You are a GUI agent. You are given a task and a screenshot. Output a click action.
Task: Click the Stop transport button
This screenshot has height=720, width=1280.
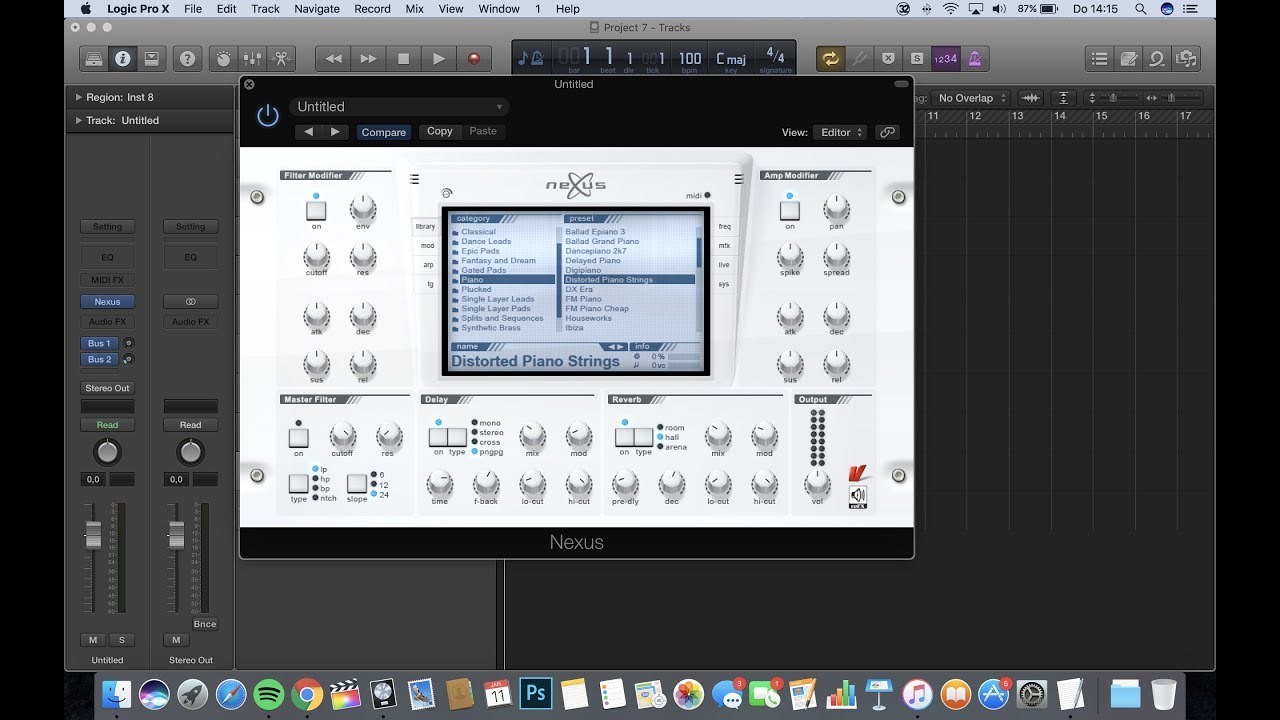pyautogui.click(x=403, y=58)
